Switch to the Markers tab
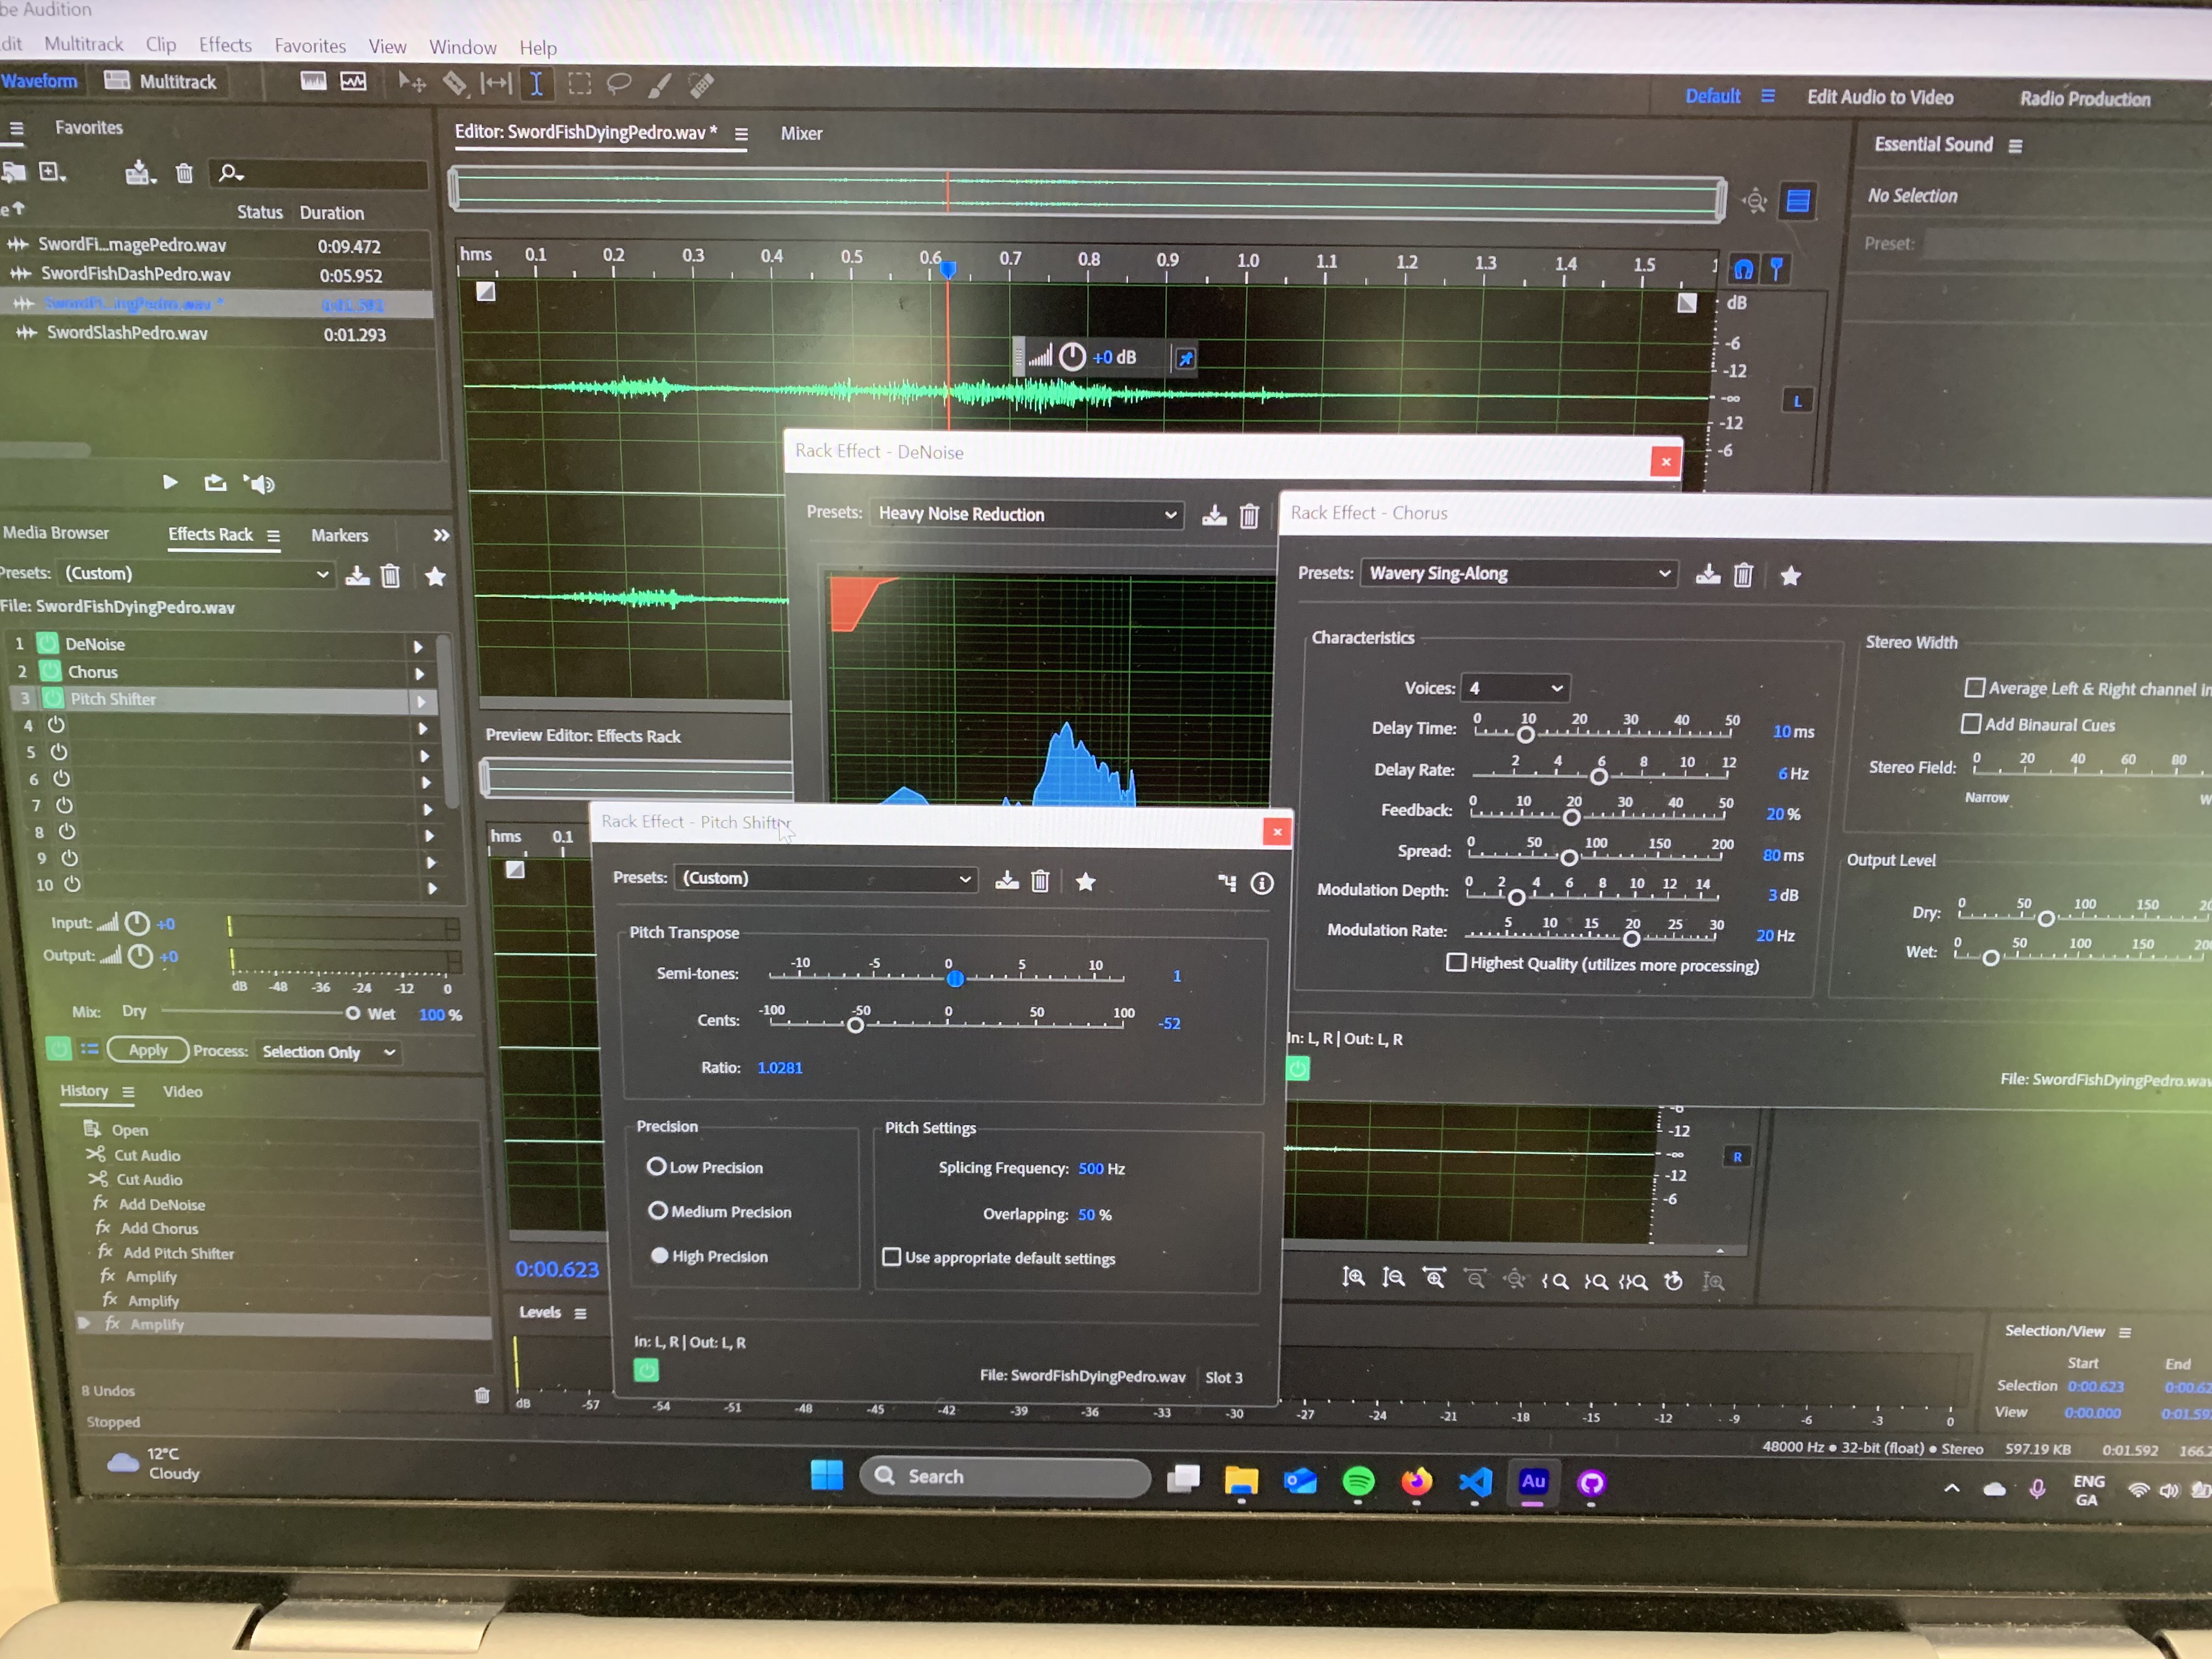 point(339,535)
